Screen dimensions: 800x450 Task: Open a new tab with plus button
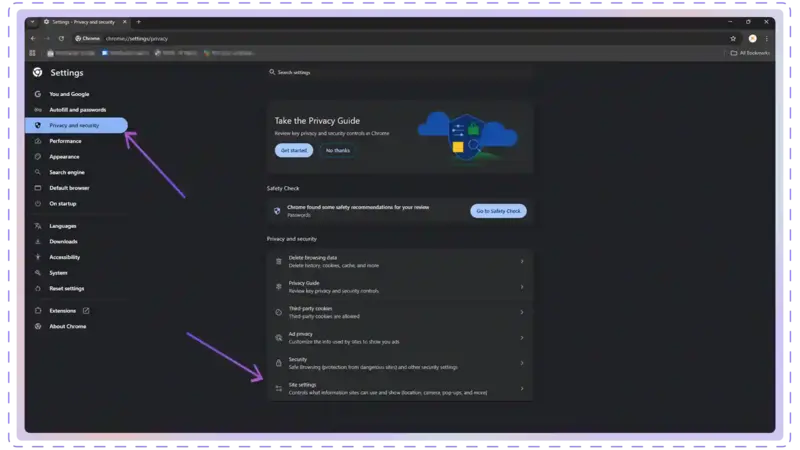[x=139, y=22]
